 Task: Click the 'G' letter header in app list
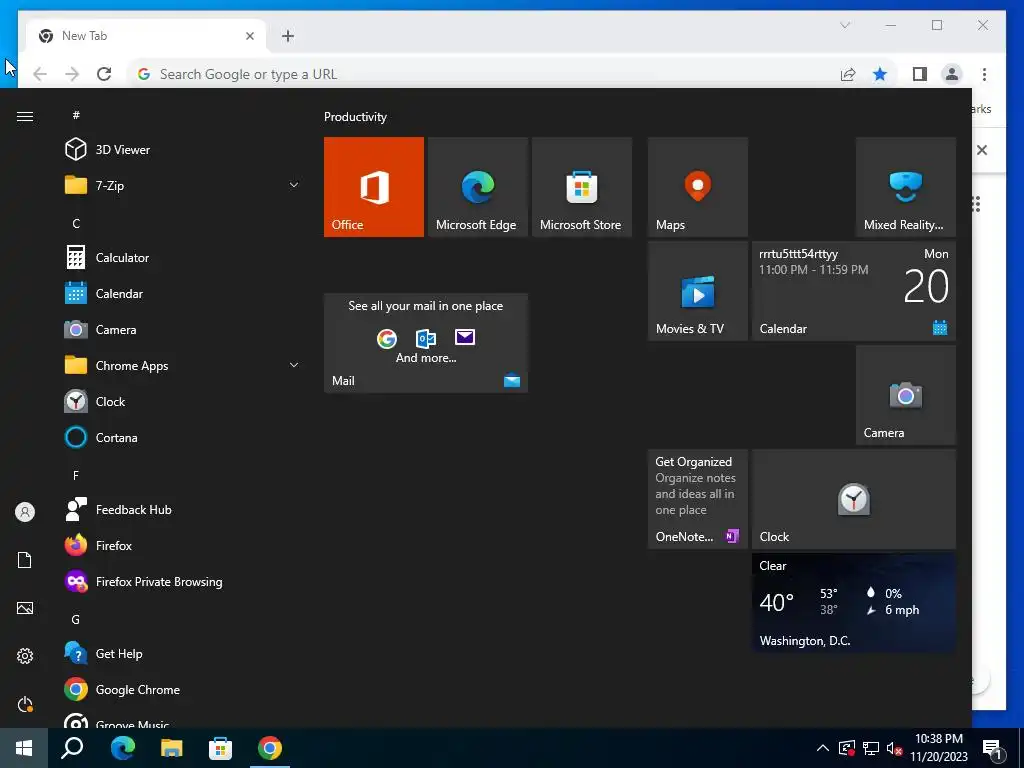[76, 619]
